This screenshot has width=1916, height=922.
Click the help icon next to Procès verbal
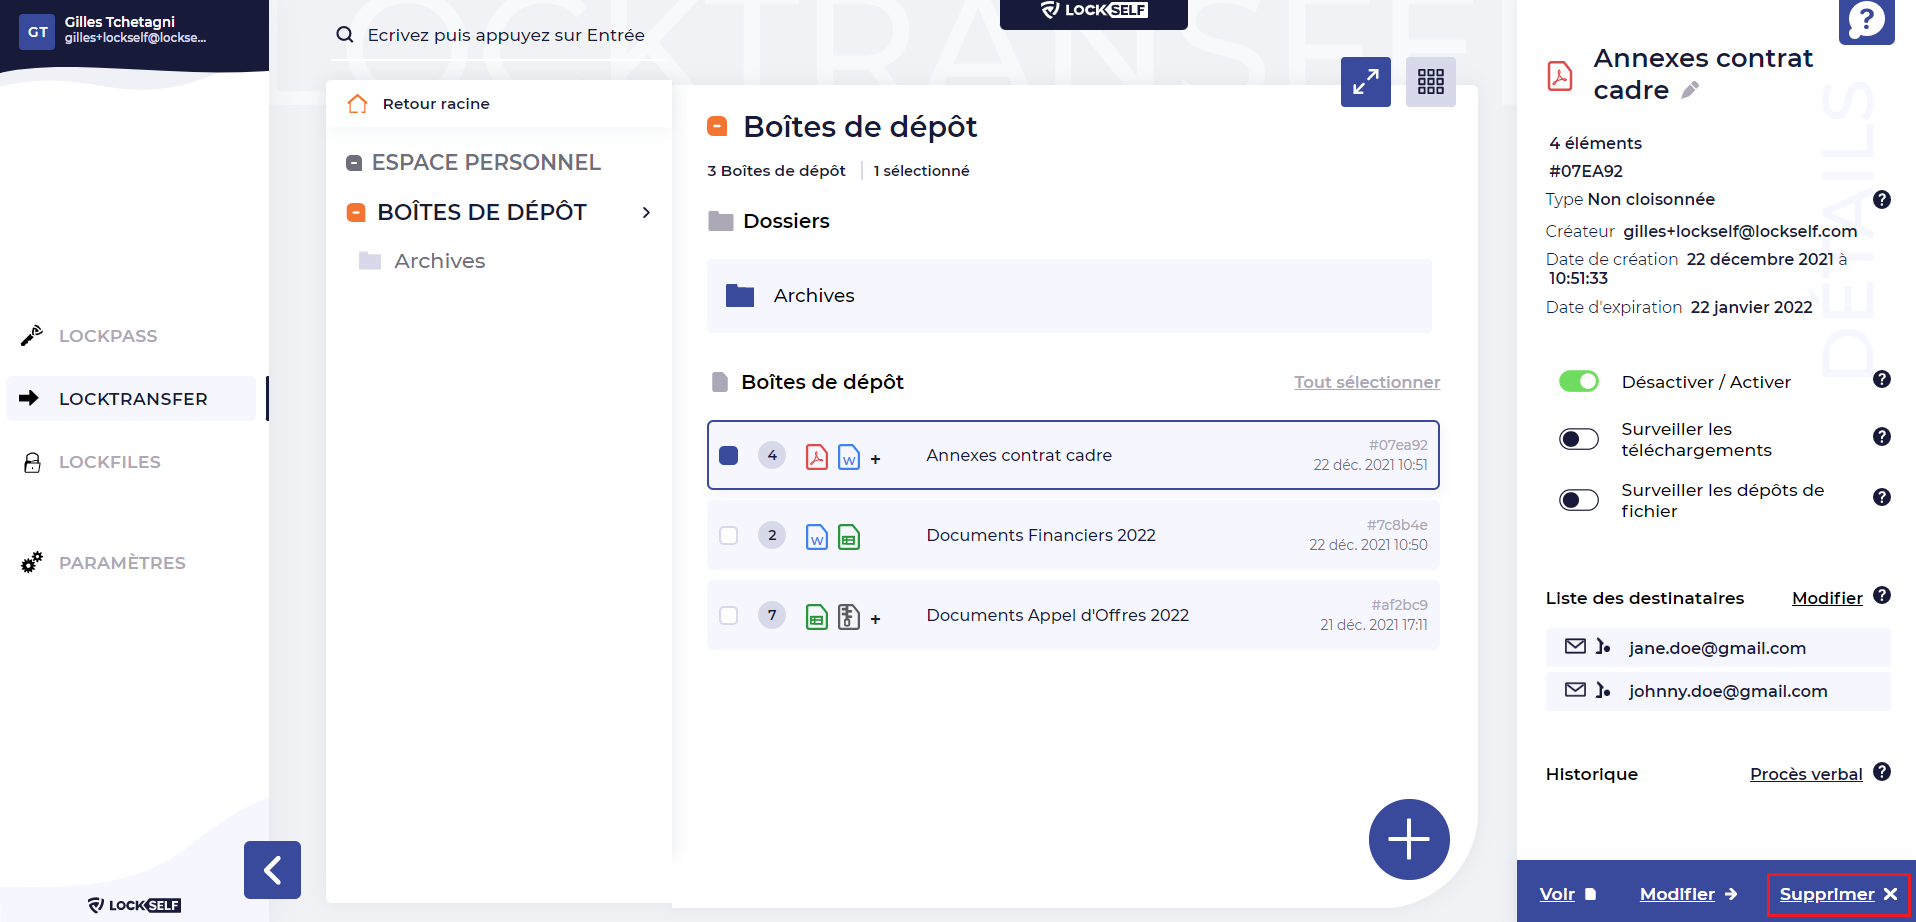coord(1882,771)
